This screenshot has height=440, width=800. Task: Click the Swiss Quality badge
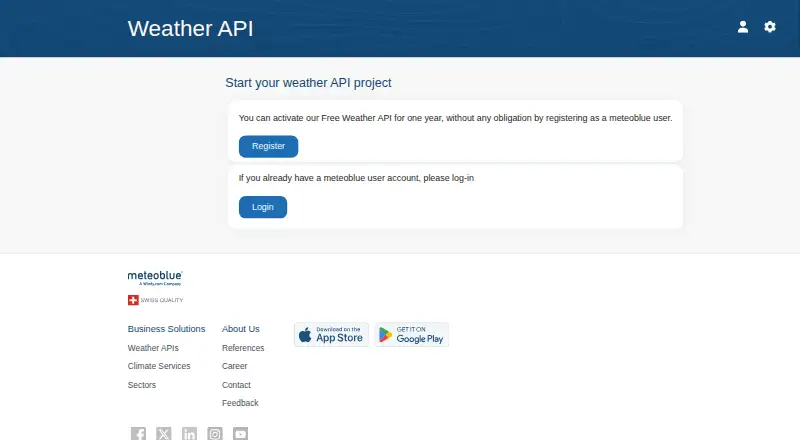[155, 300]
